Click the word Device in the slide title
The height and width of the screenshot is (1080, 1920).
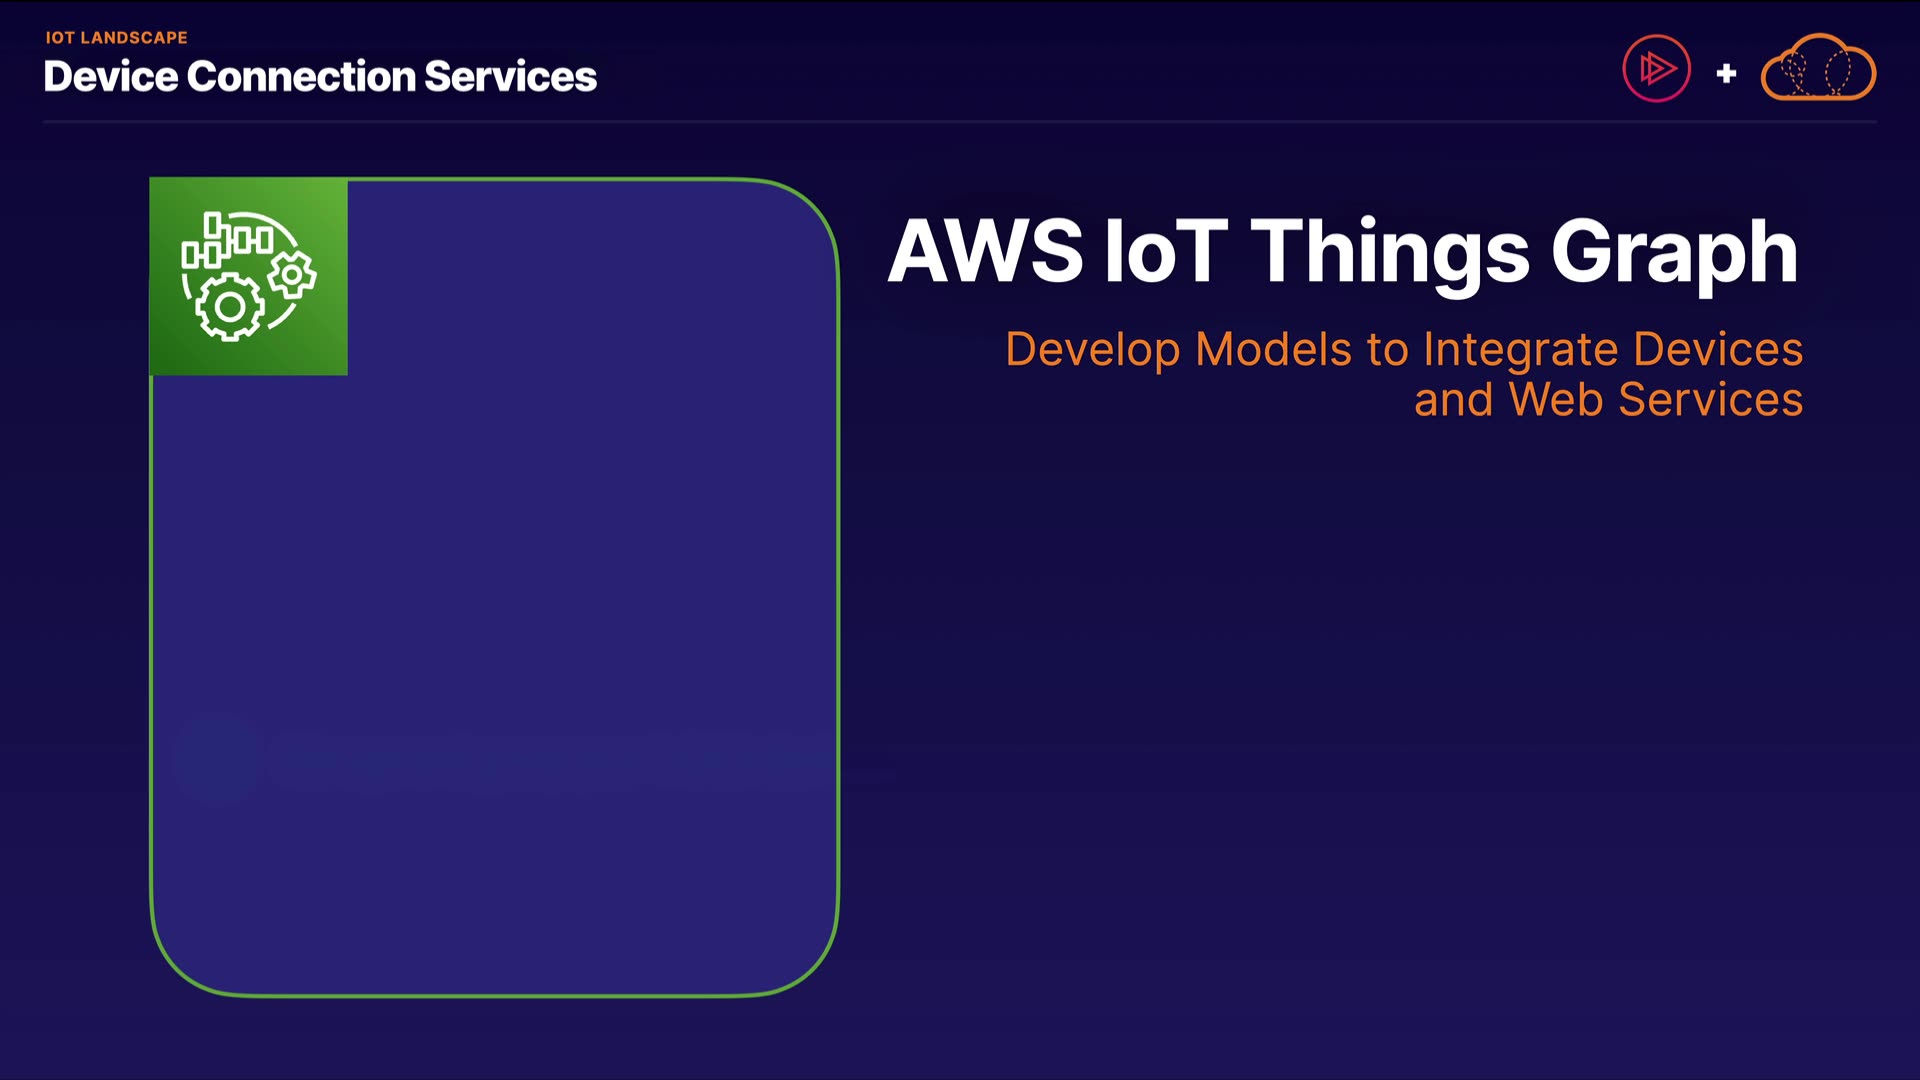tap(110, 77)
